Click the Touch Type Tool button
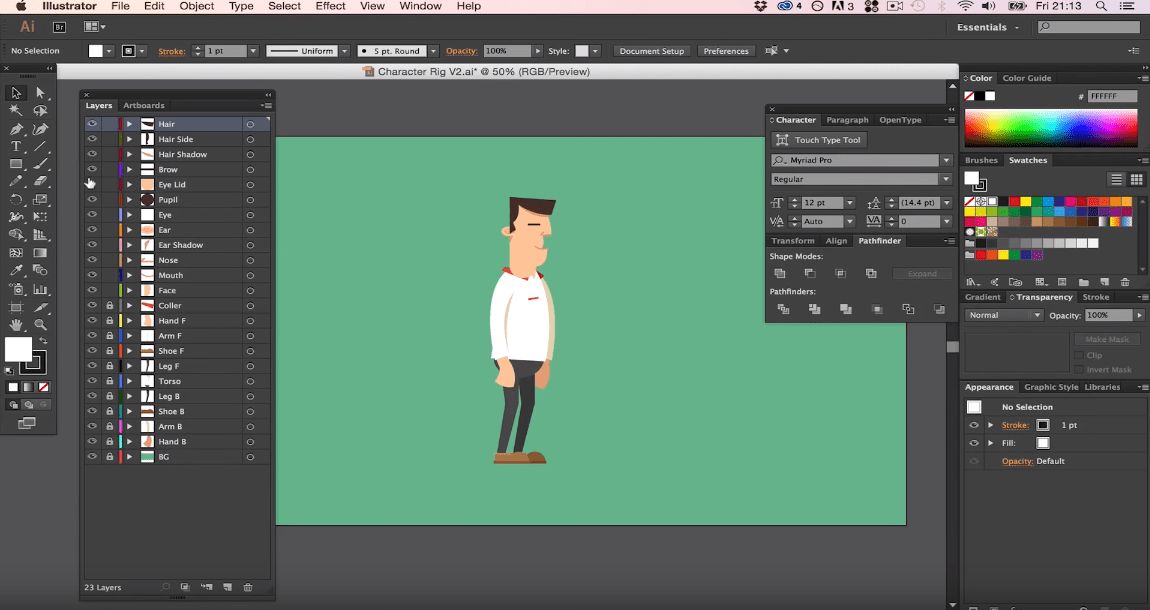 tap(818, 140)
